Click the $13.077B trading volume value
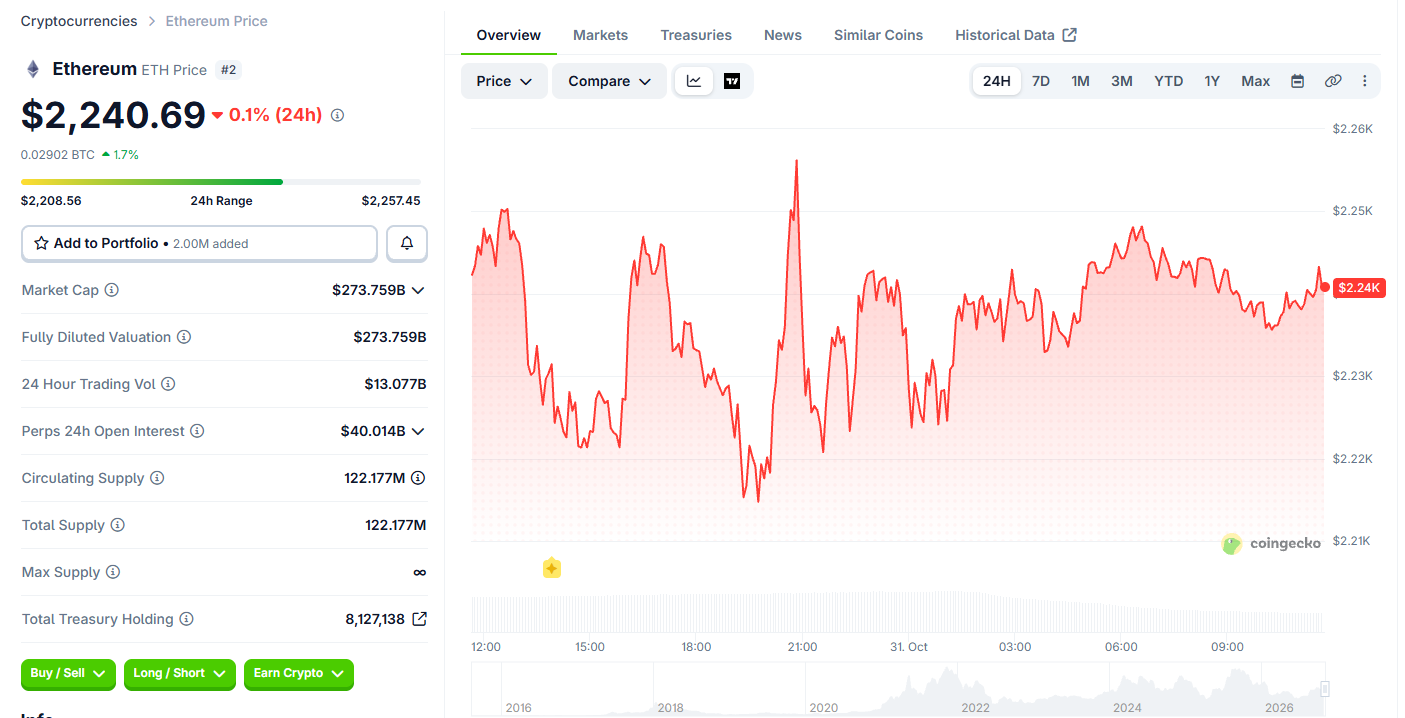The image size is (1405, 718). [396, 384]
